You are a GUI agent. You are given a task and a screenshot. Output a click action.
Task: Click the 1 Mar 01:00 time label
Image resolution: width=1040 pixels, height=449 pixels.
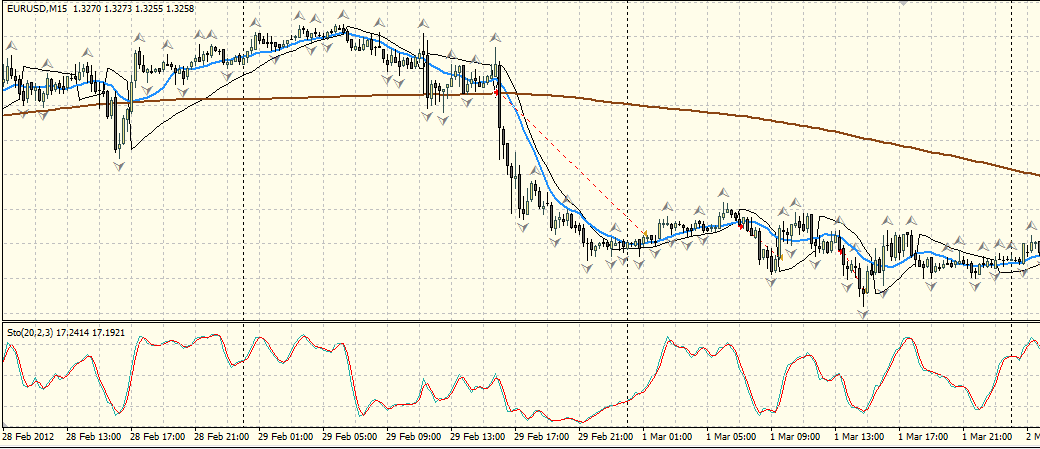[x=667, y=437]
